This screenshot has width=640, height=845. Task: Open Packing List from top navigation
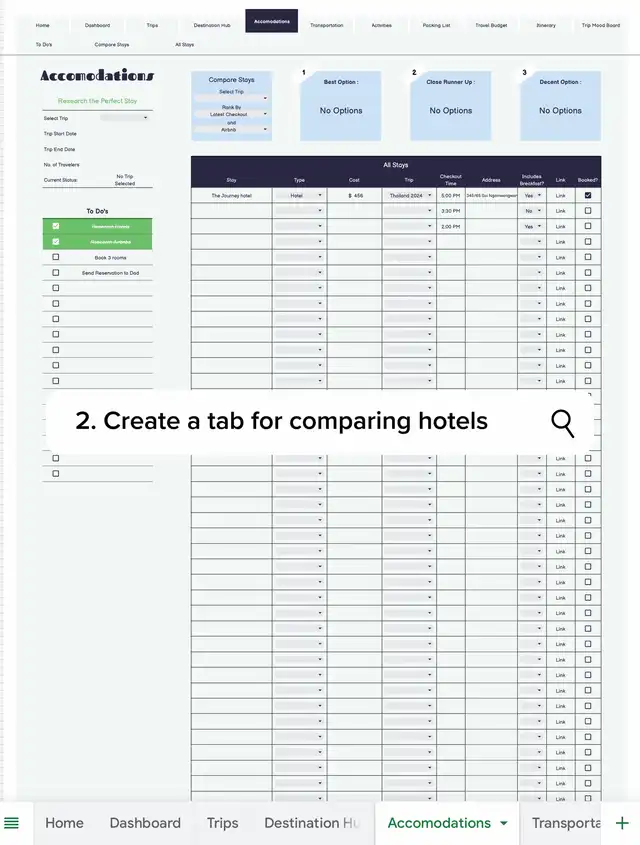[436, 25]
